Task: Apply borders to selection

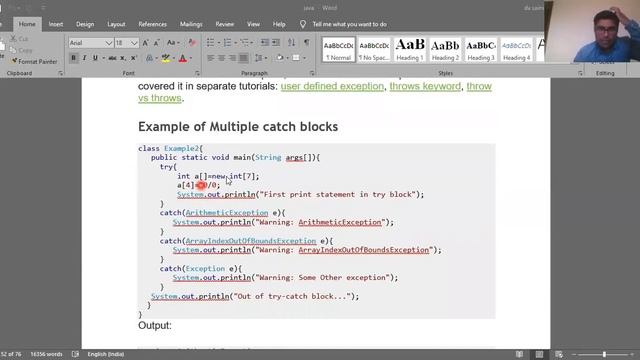Action: [296, 58]
